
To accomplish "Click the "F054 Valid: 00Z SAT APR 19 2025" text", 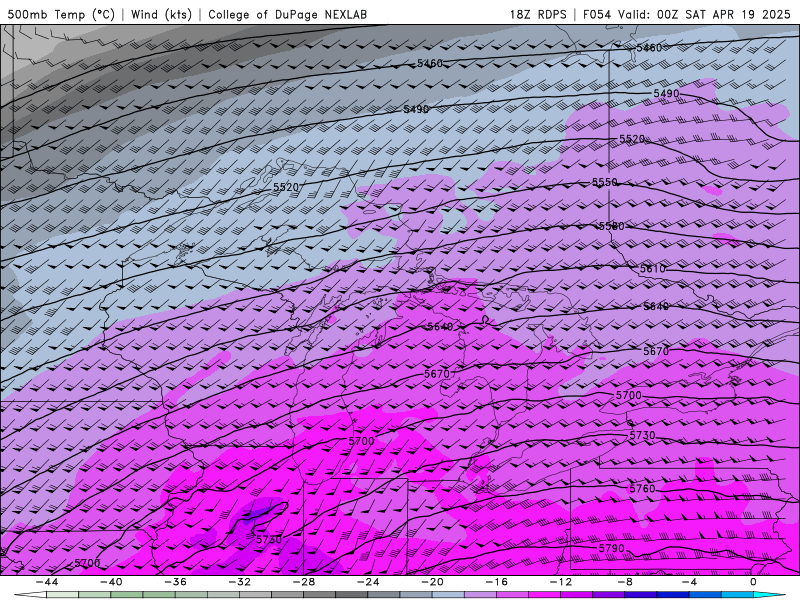I will (x=686, y=14).
